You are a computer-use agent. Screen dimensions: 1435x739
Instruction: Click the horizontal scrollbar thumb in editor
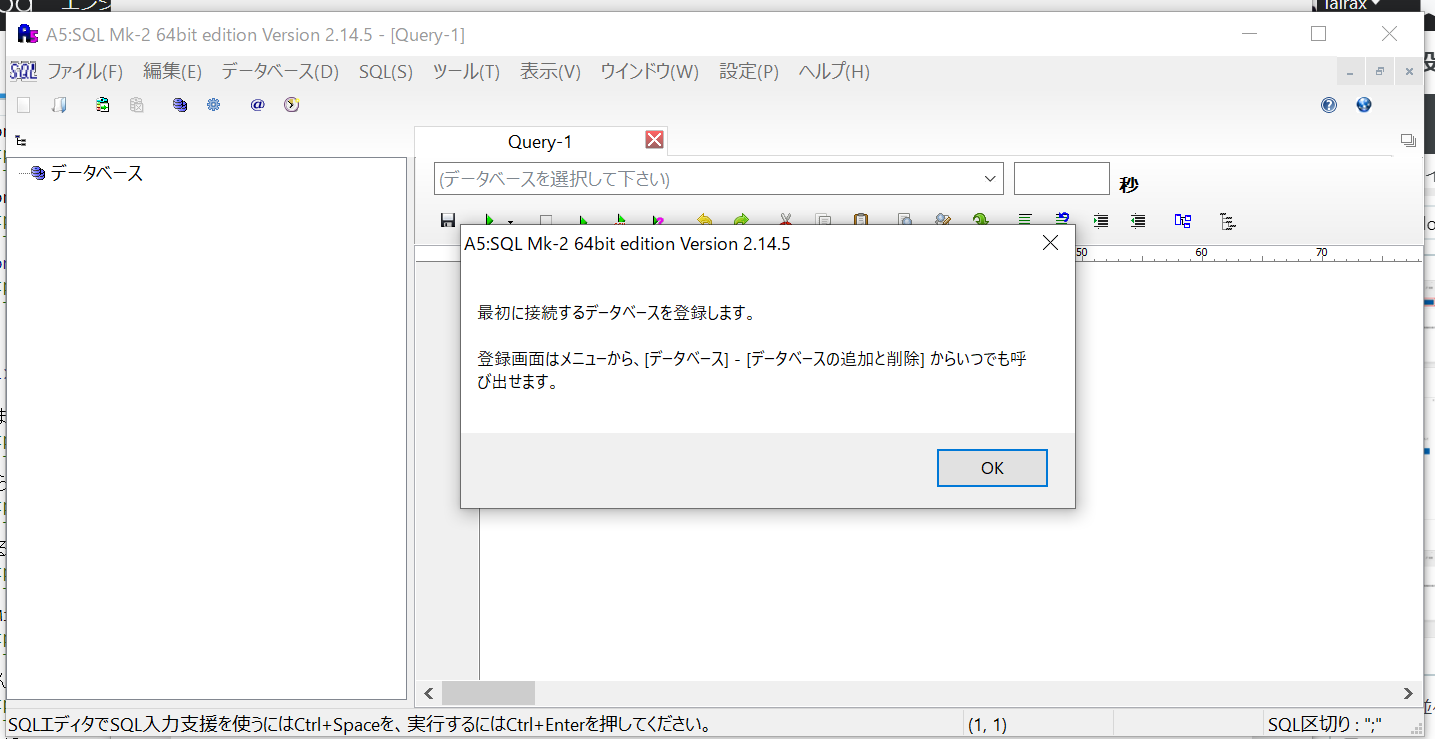(x=488, y=693)
